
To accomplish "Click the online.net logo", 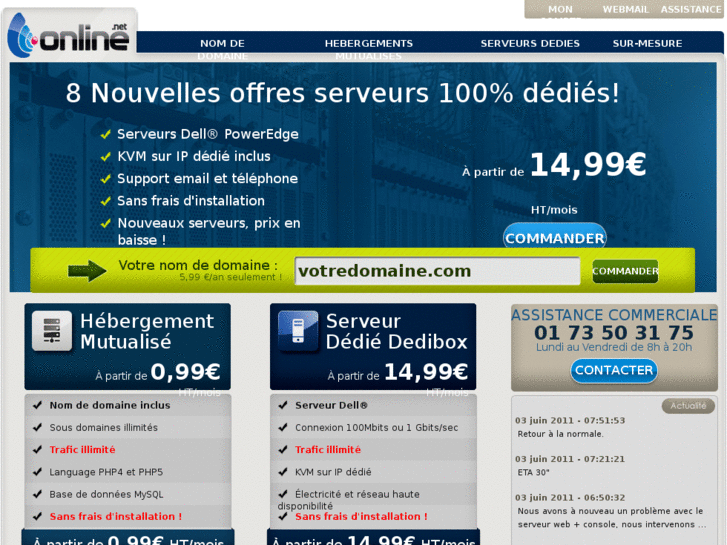I will tap(68, 36).
